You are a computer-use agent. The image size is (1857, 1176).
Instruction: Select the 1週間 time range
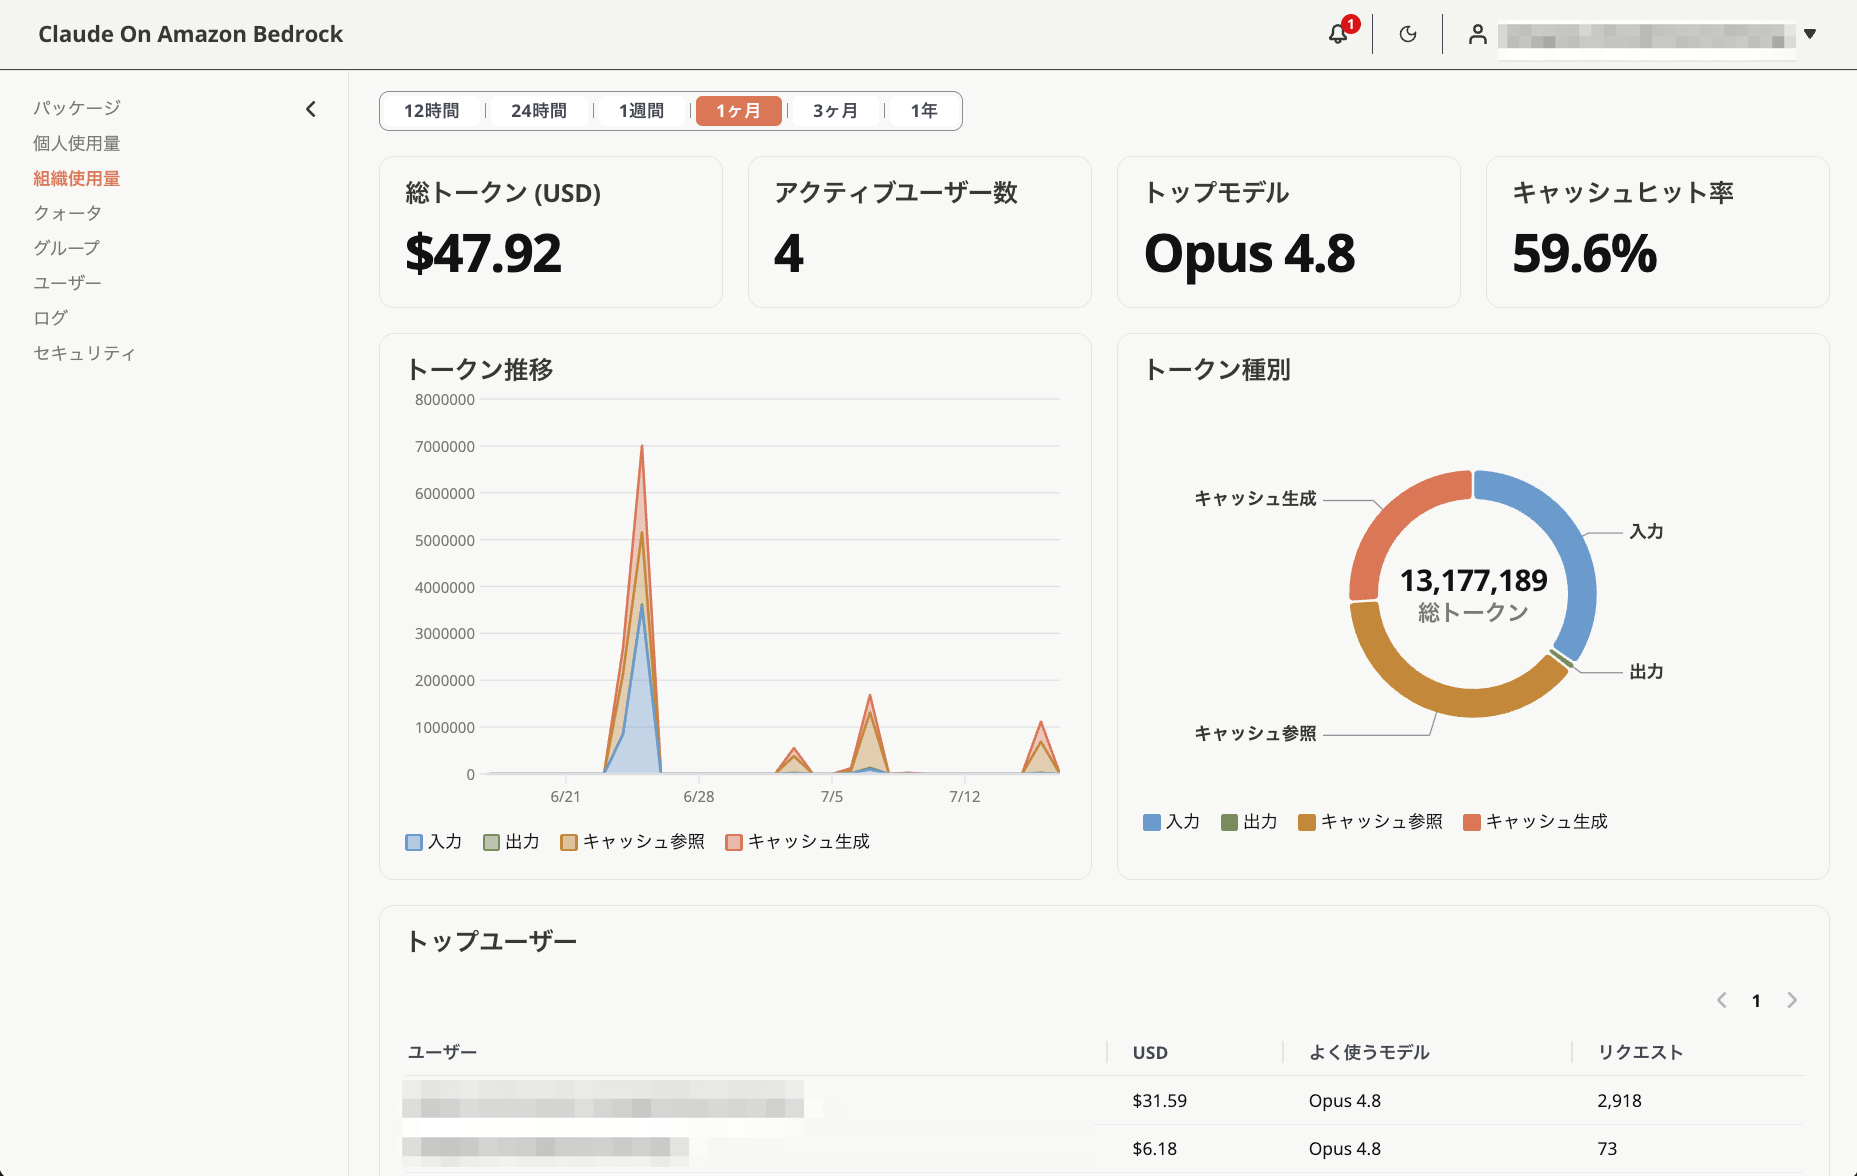click(x=641, y=111)
